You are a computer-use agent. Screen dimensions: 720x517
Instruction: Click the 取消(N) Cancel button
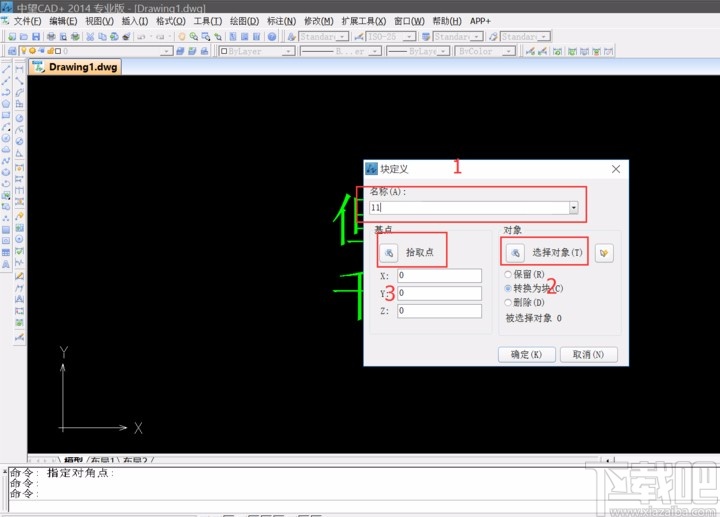pos(588,354)
